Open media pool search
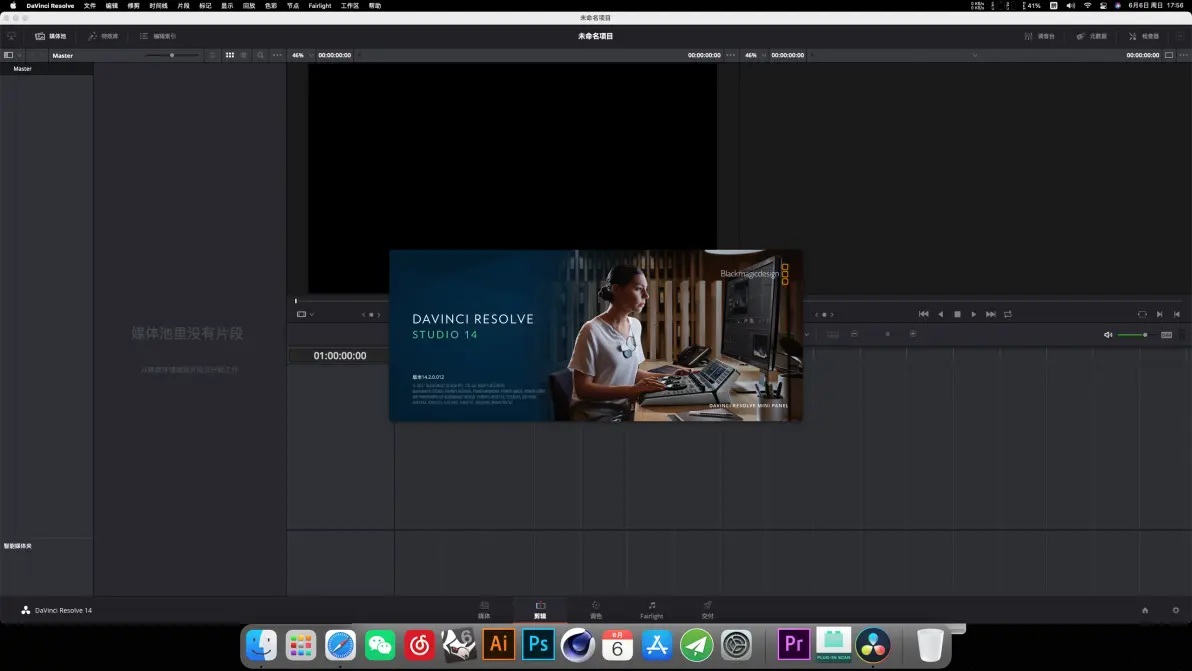The image size is (1192, 671). (x=260, y=55)
